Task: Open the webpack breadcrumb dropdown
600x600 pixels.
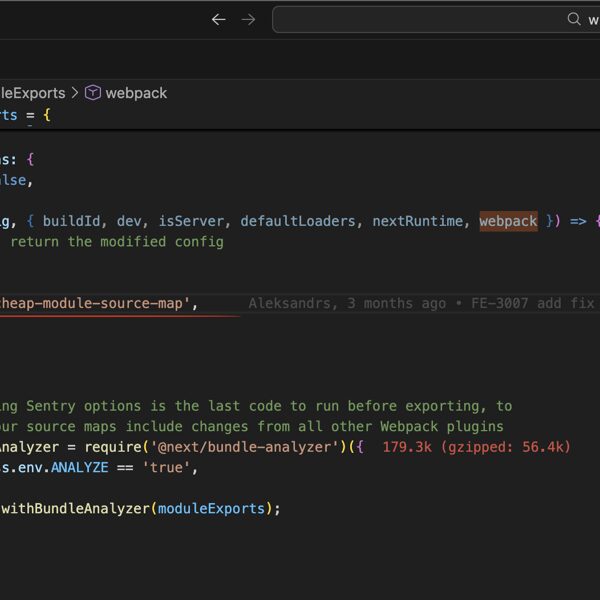Action: [136, 93]
